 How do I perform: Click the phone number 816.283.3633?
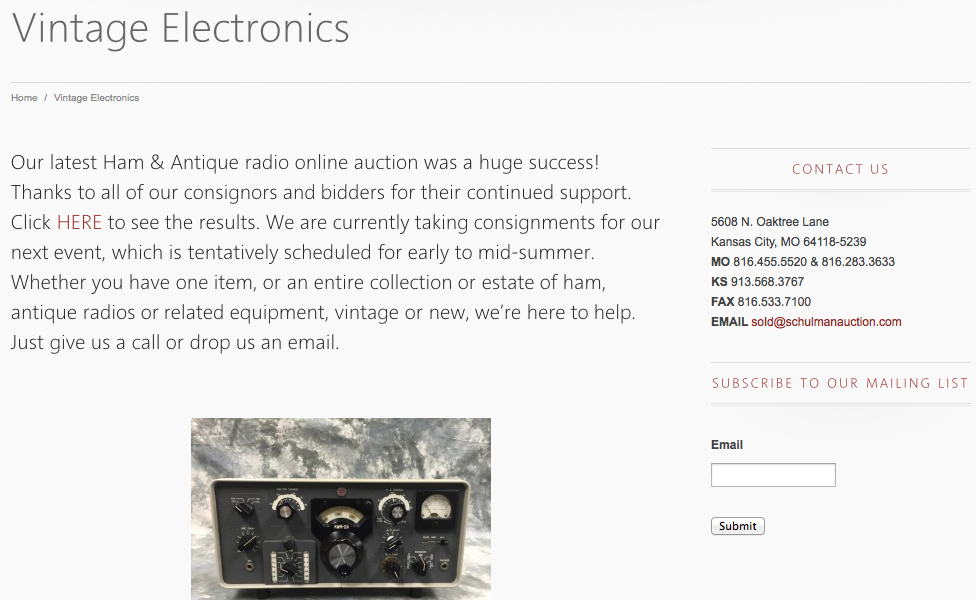[x=858, y=262]
